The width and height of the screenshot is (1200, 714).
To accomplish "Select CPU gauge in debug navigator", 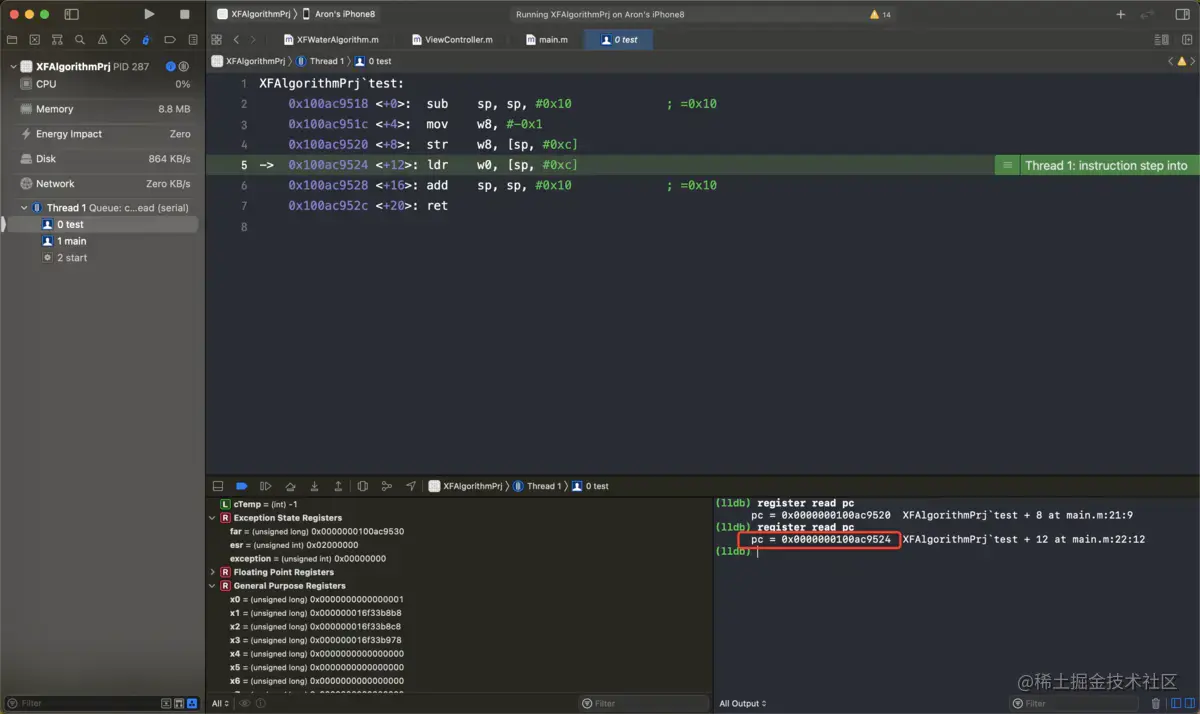I will (103, 84).
